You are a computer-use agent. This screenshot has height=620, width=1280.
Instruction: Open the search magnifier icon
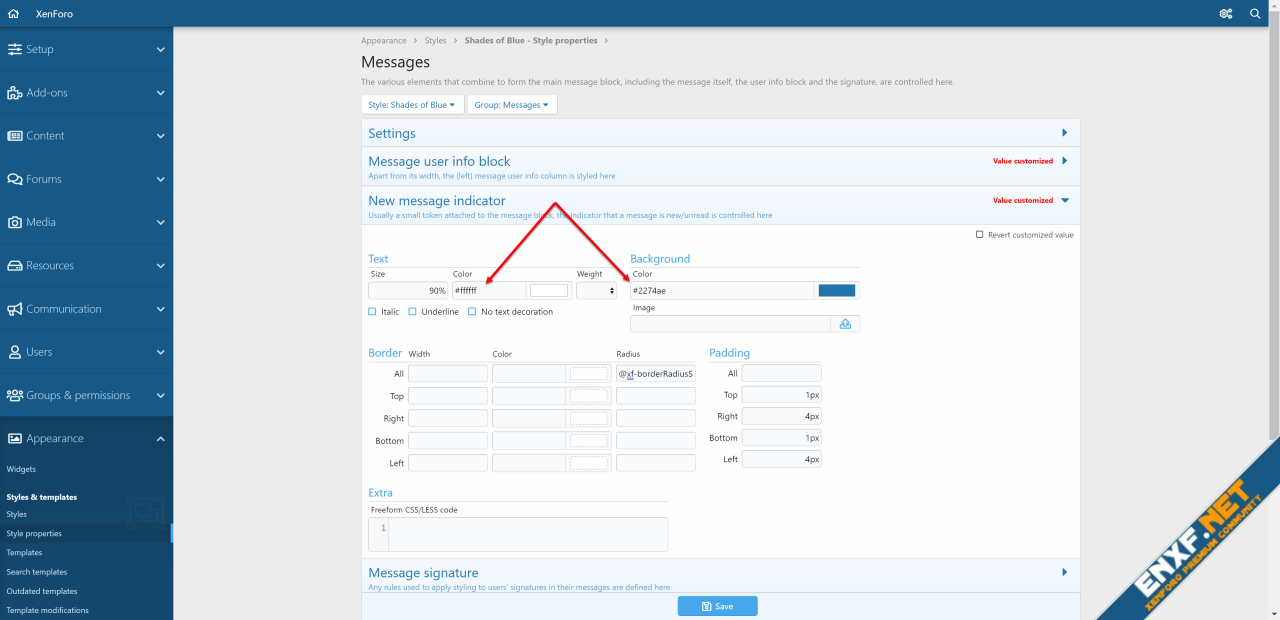click(1255, 14)
